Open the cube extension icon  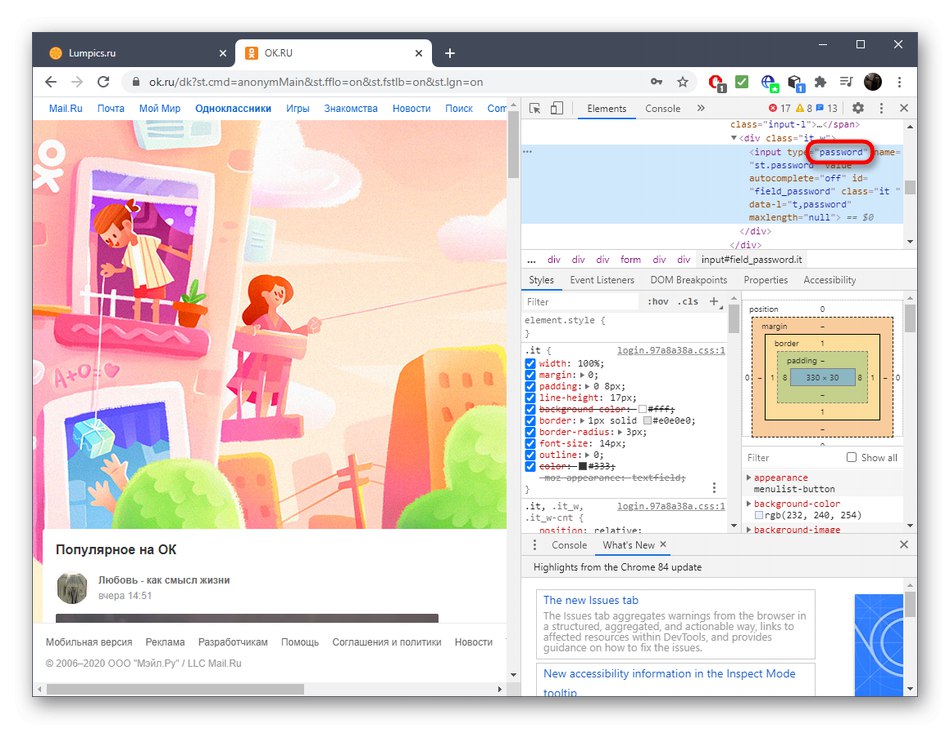tap(796, 82)
